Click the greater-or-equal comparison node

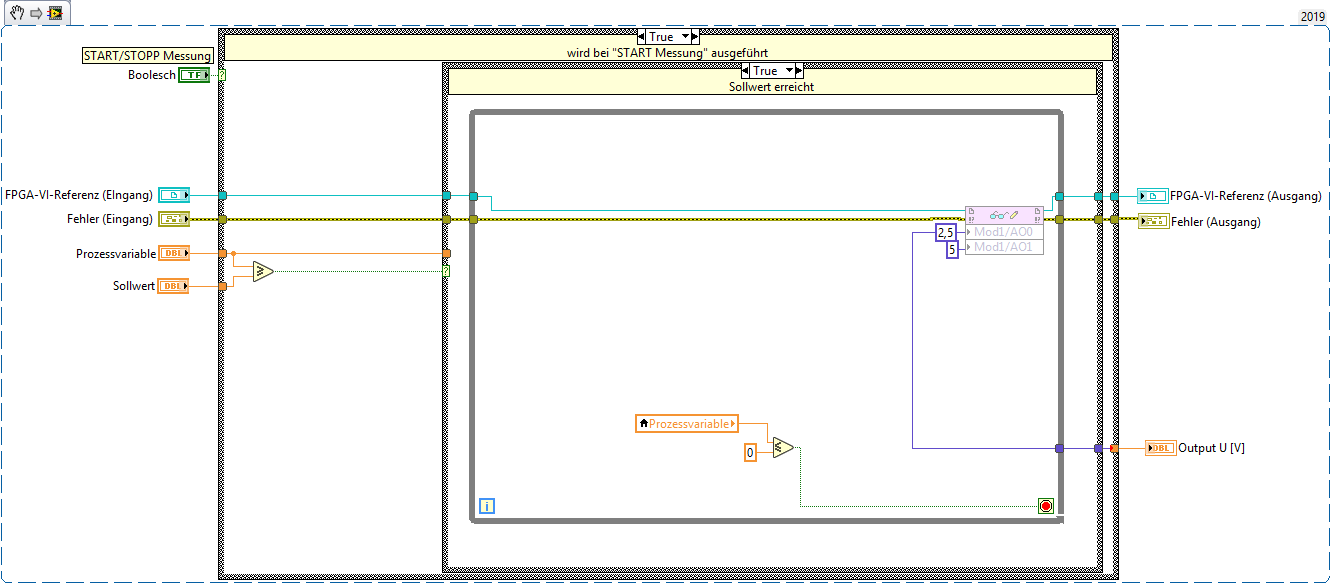tap(262, 271)
